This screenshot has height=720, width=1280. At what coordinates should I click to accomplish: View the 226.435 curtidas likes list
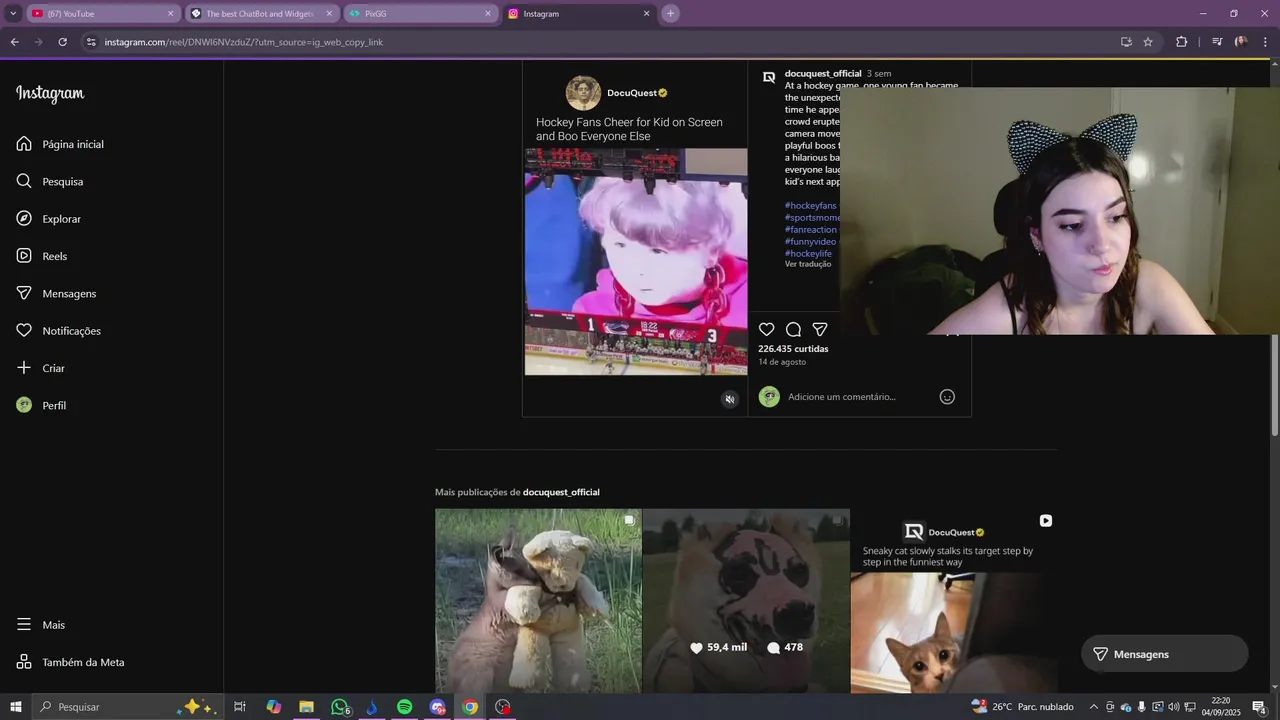coord(793,349)
